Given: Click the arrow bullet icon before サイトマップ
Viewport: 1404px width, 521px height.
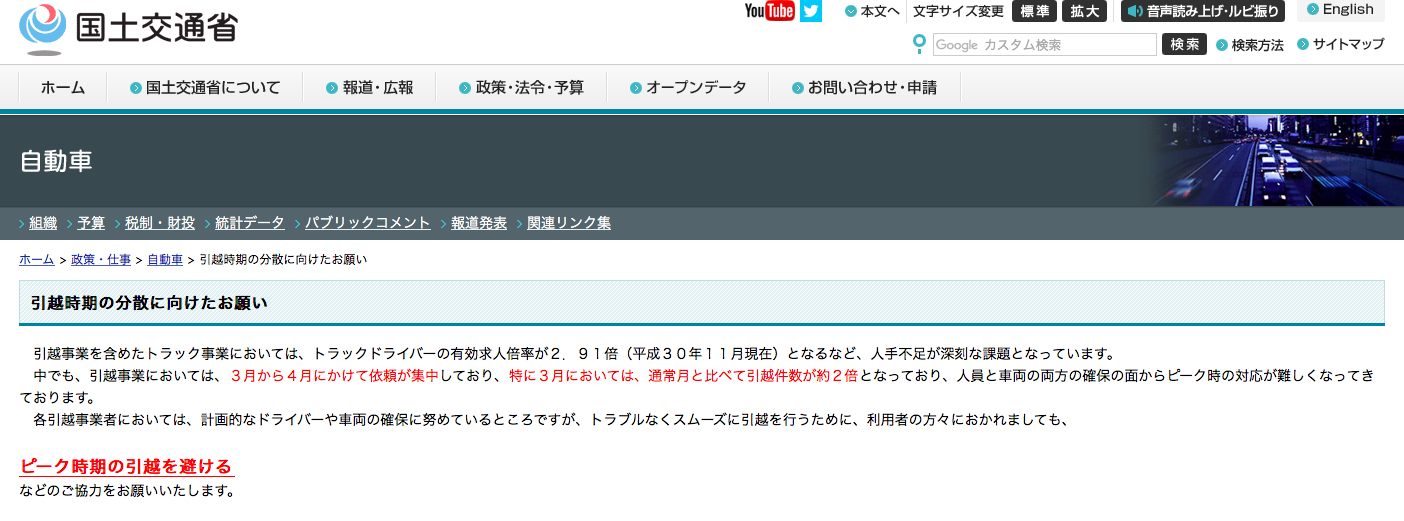Looking at the screenshot, I should 1303,44.
